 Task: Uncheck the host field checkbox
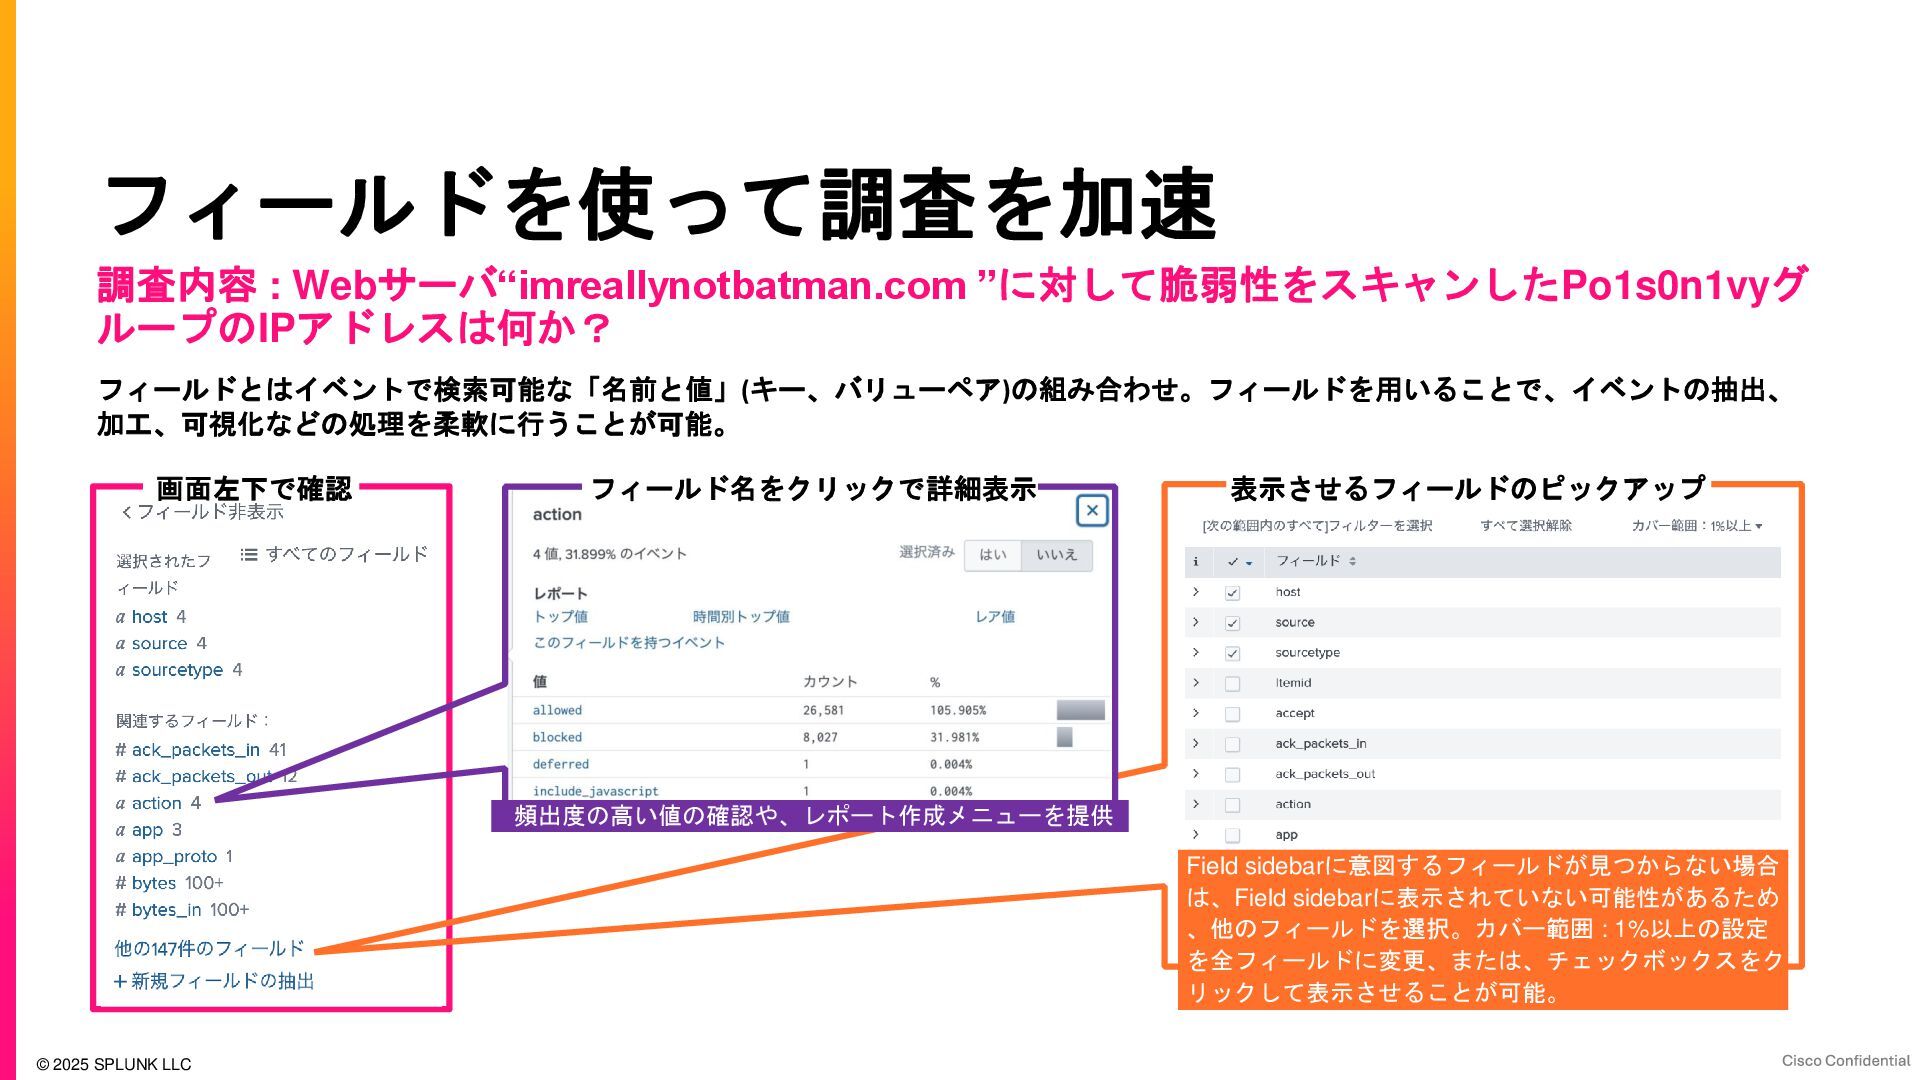click(1232, 593)
